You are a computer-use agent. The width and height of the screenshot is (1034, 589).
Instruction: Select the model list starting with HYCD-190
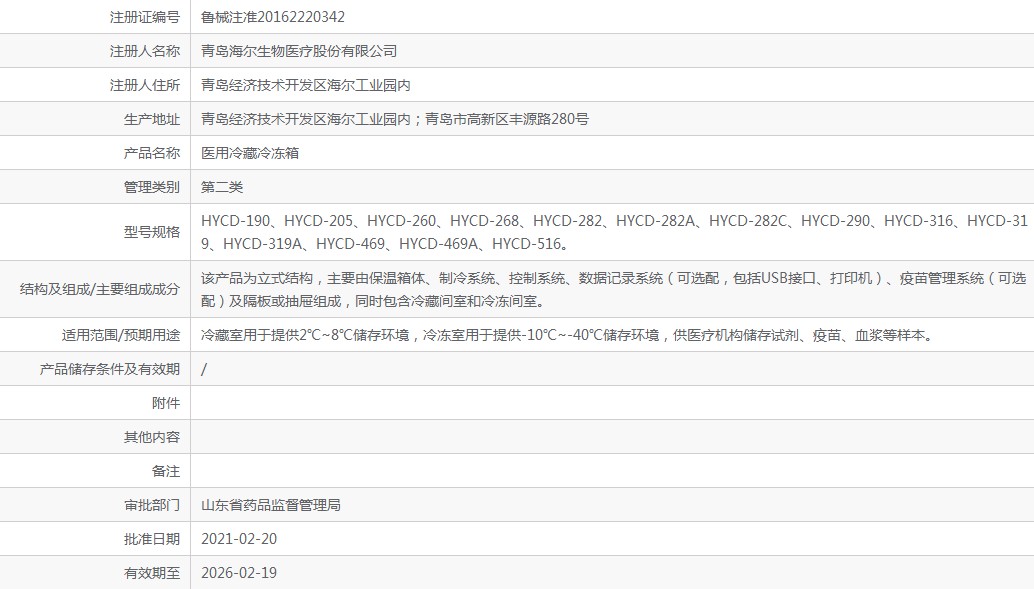[x=615, y=232]
